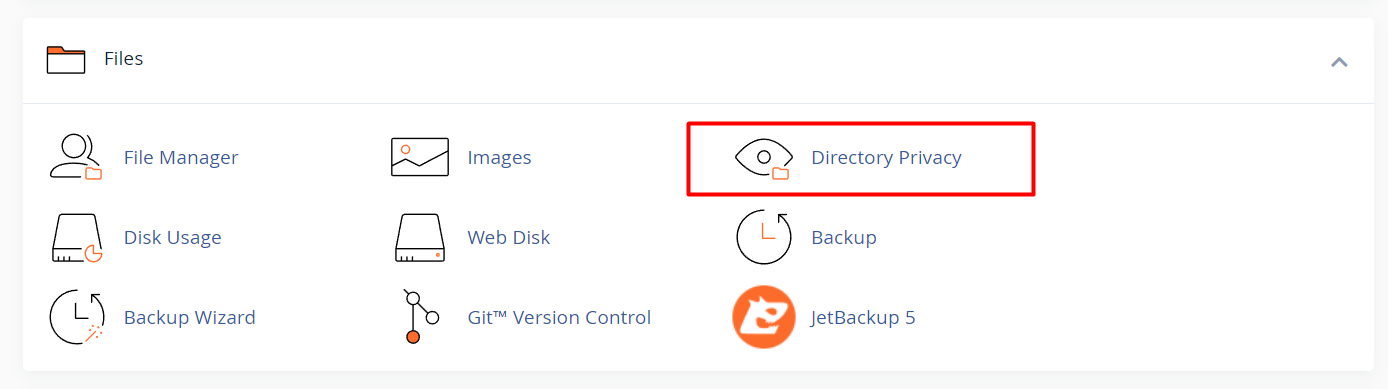Screen dimensions: 1388x389
Task: Open the Directory Privacy link
Action: [x=886, y=158]
